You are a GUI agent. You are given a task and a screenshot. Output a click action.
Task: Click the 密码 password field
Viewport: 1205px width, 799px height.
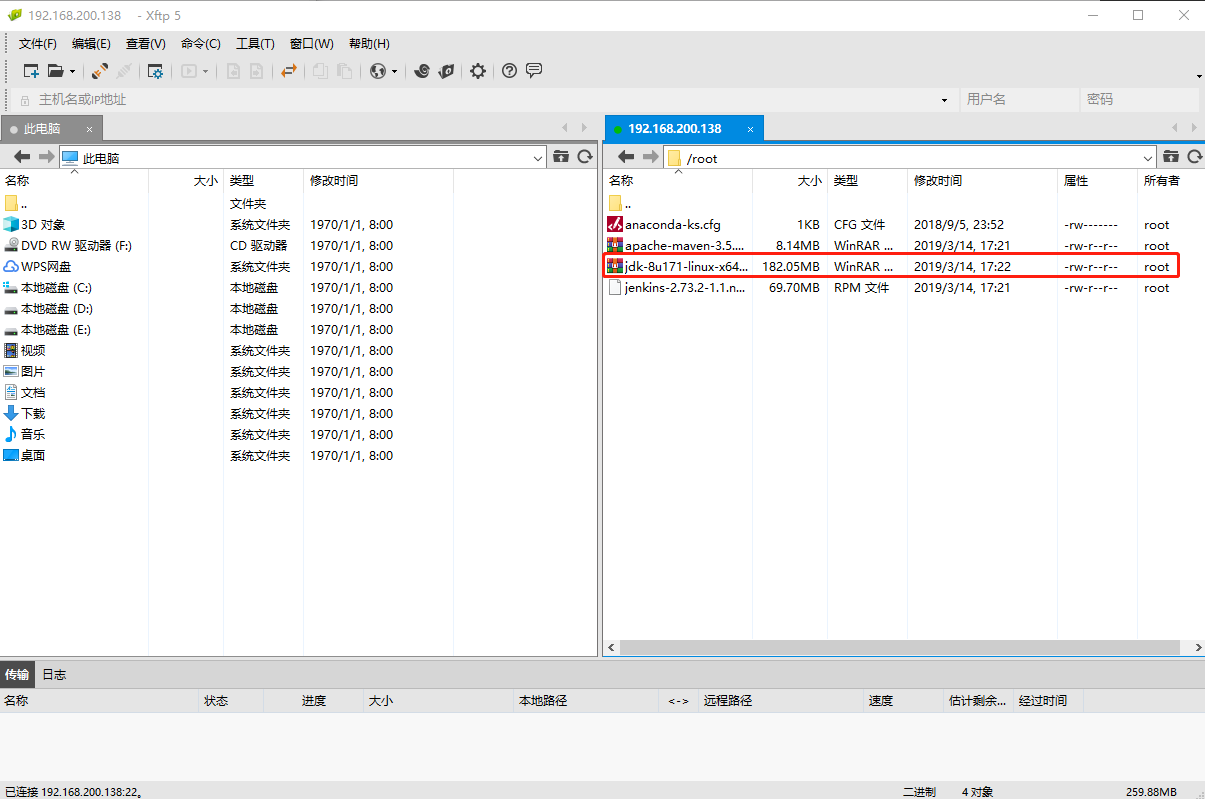coord(1140,99)
